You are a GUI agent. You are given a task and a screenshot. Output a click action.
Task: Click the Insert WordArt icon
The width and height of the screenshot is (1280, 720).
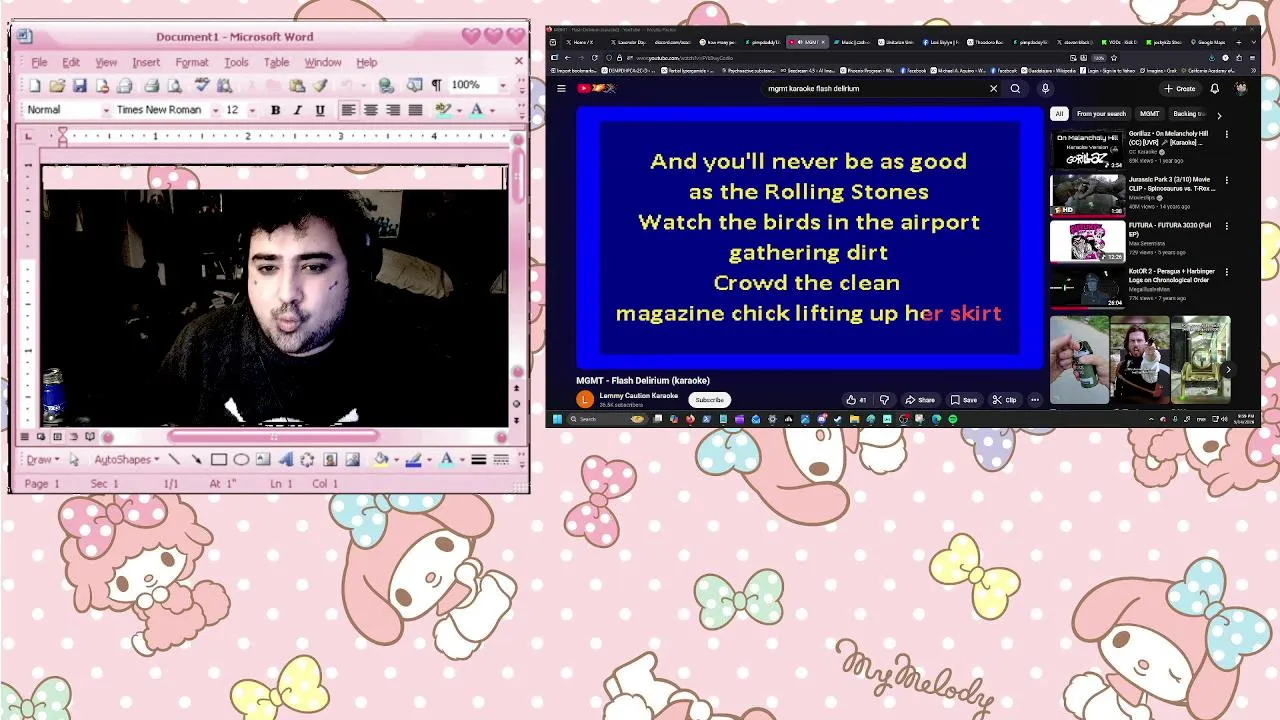pos(285,460)
